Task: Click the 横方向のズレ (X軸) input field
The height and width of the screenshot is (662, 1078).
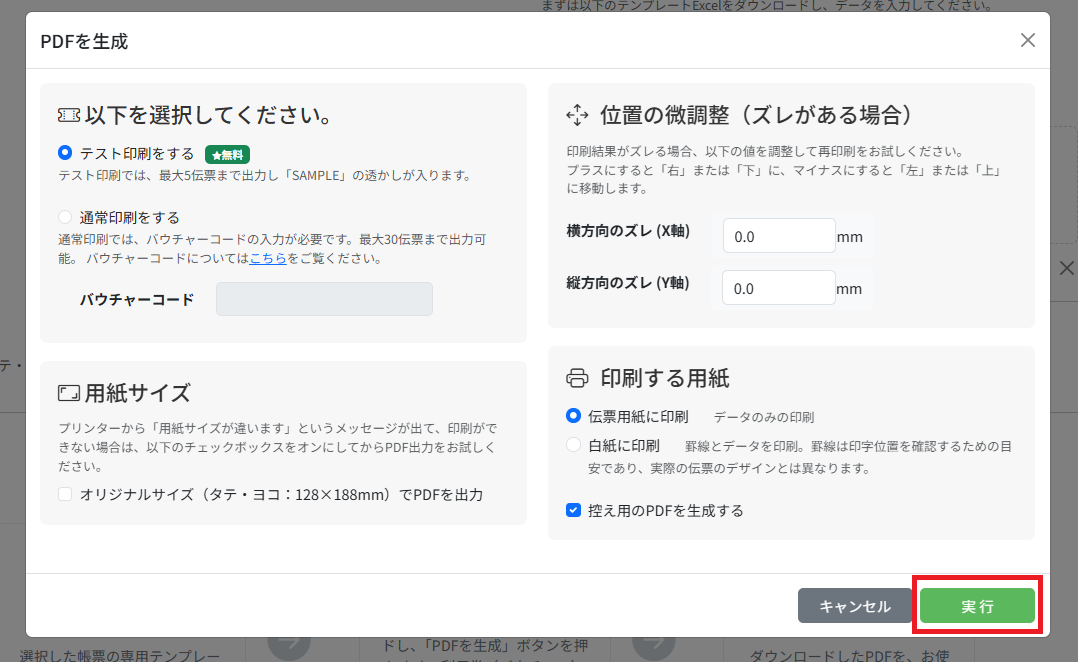Action: coord(778,236)
